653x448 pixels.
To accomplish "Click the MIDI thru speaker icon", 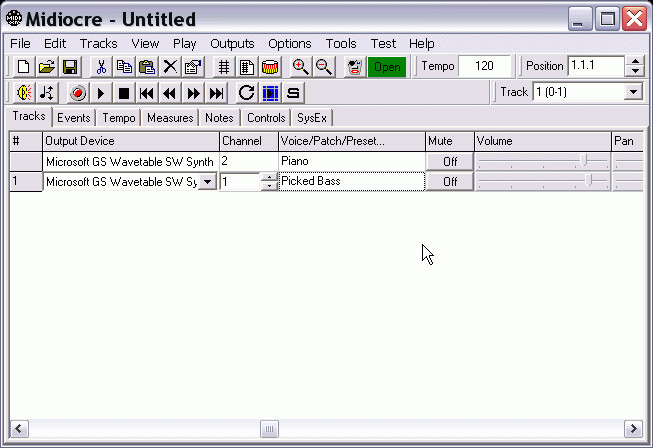I will [x=24, y=92].
